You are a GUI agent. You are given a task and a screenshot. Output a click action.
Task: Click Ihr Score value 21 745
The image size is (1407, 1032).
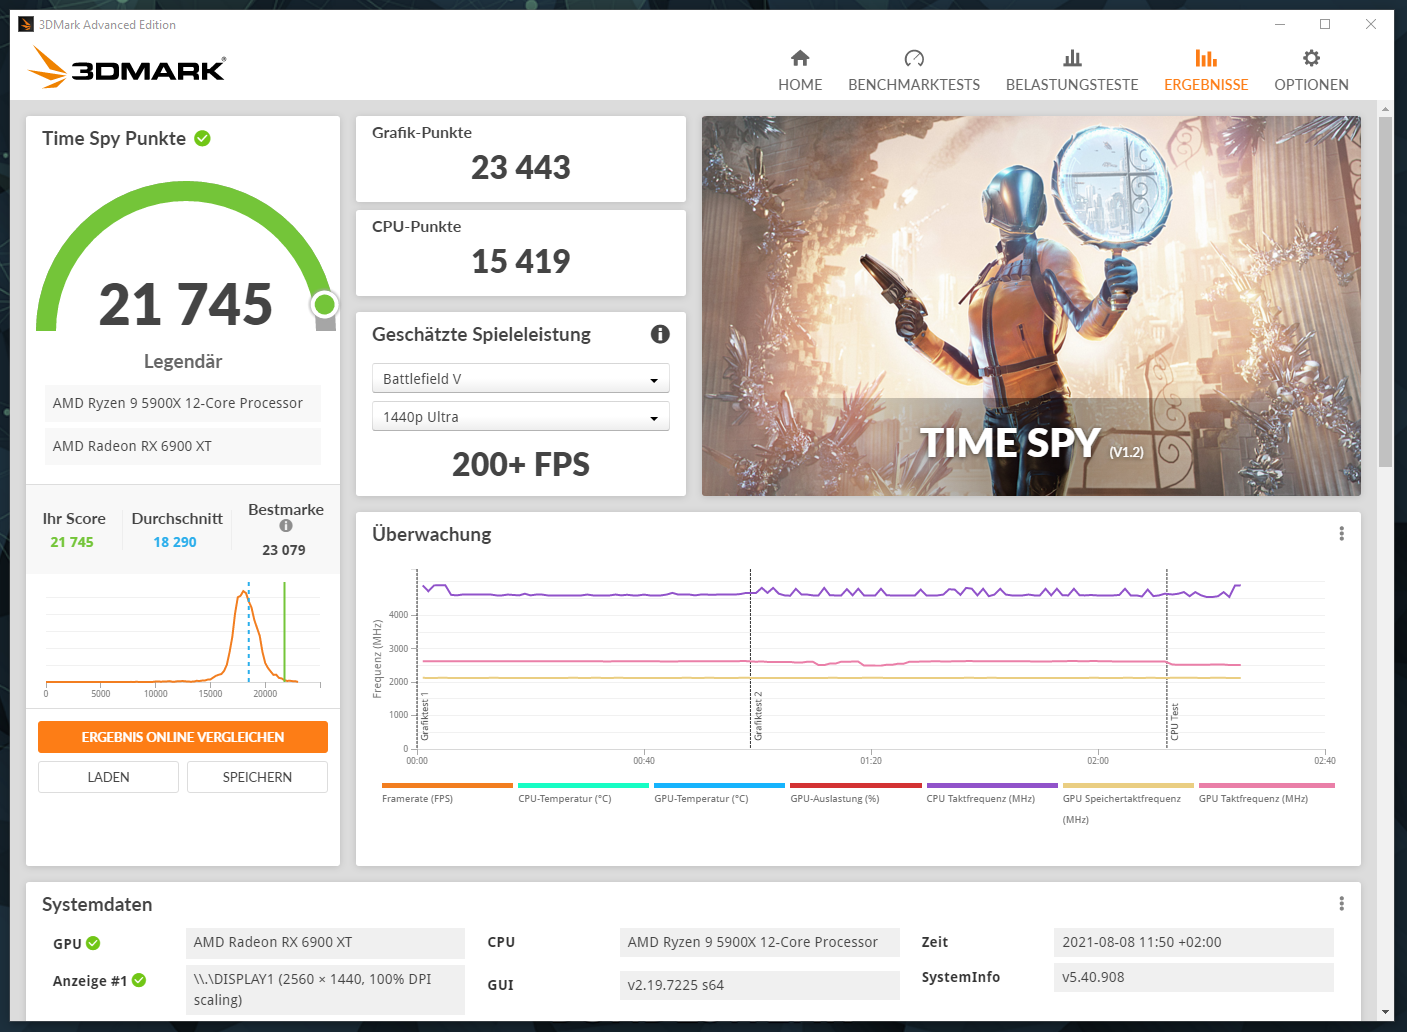pyautogui.click(x=72, y=542)
